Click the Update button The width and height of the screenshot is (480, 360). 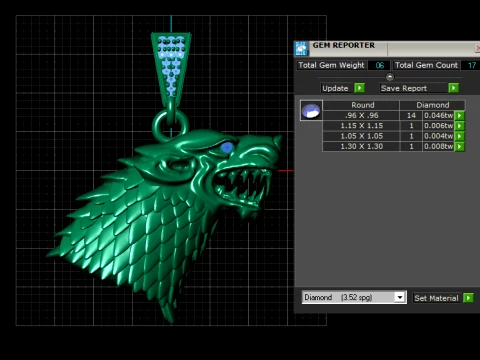(336, 88)
